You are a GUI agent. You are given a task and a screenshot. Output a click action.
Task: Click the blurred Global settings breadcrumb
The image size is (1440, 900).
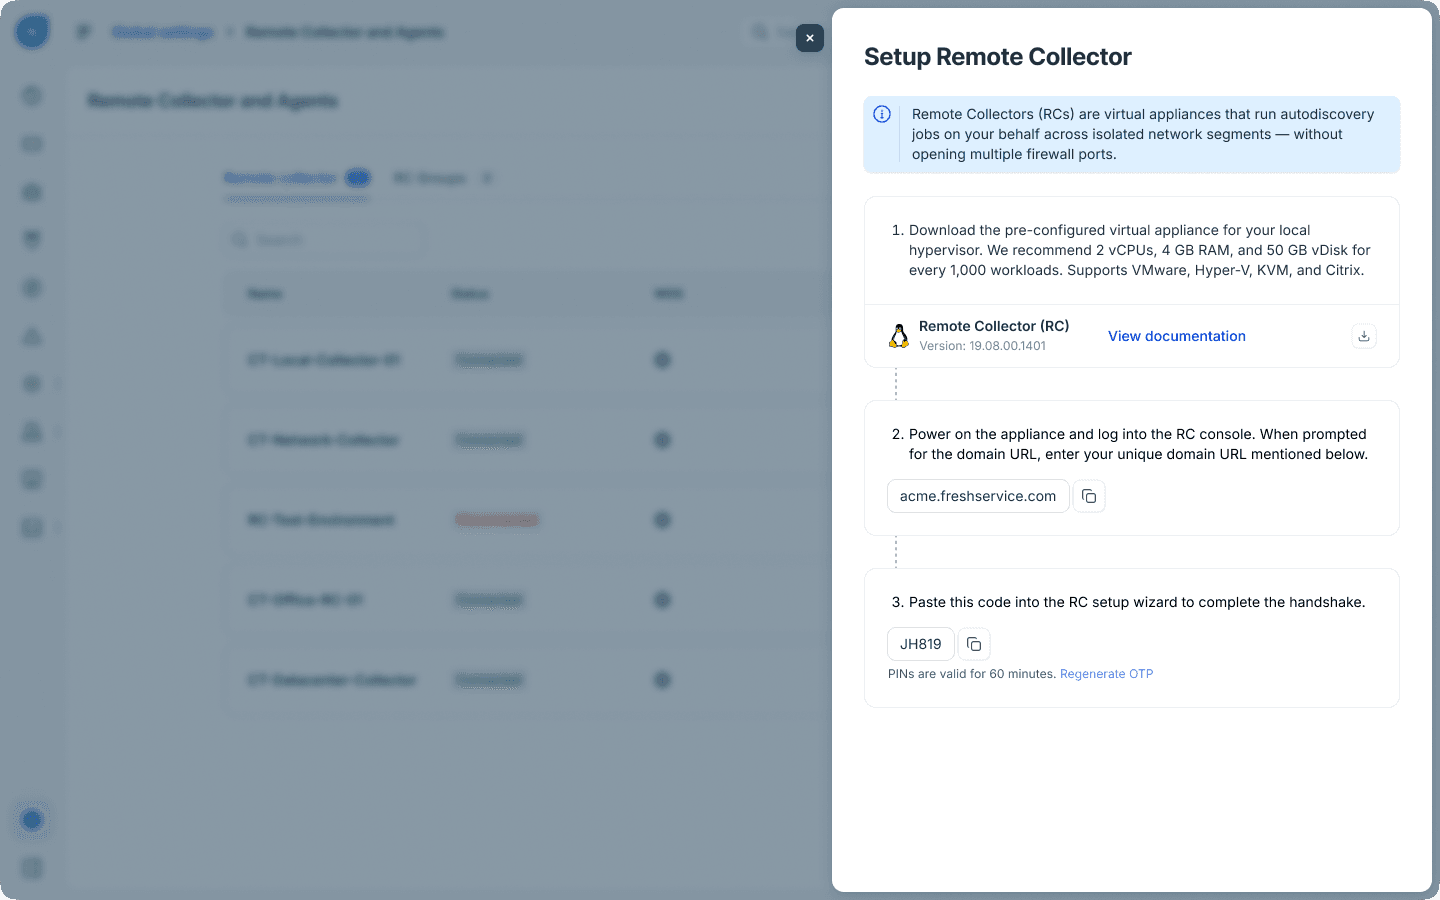point(163,32)
